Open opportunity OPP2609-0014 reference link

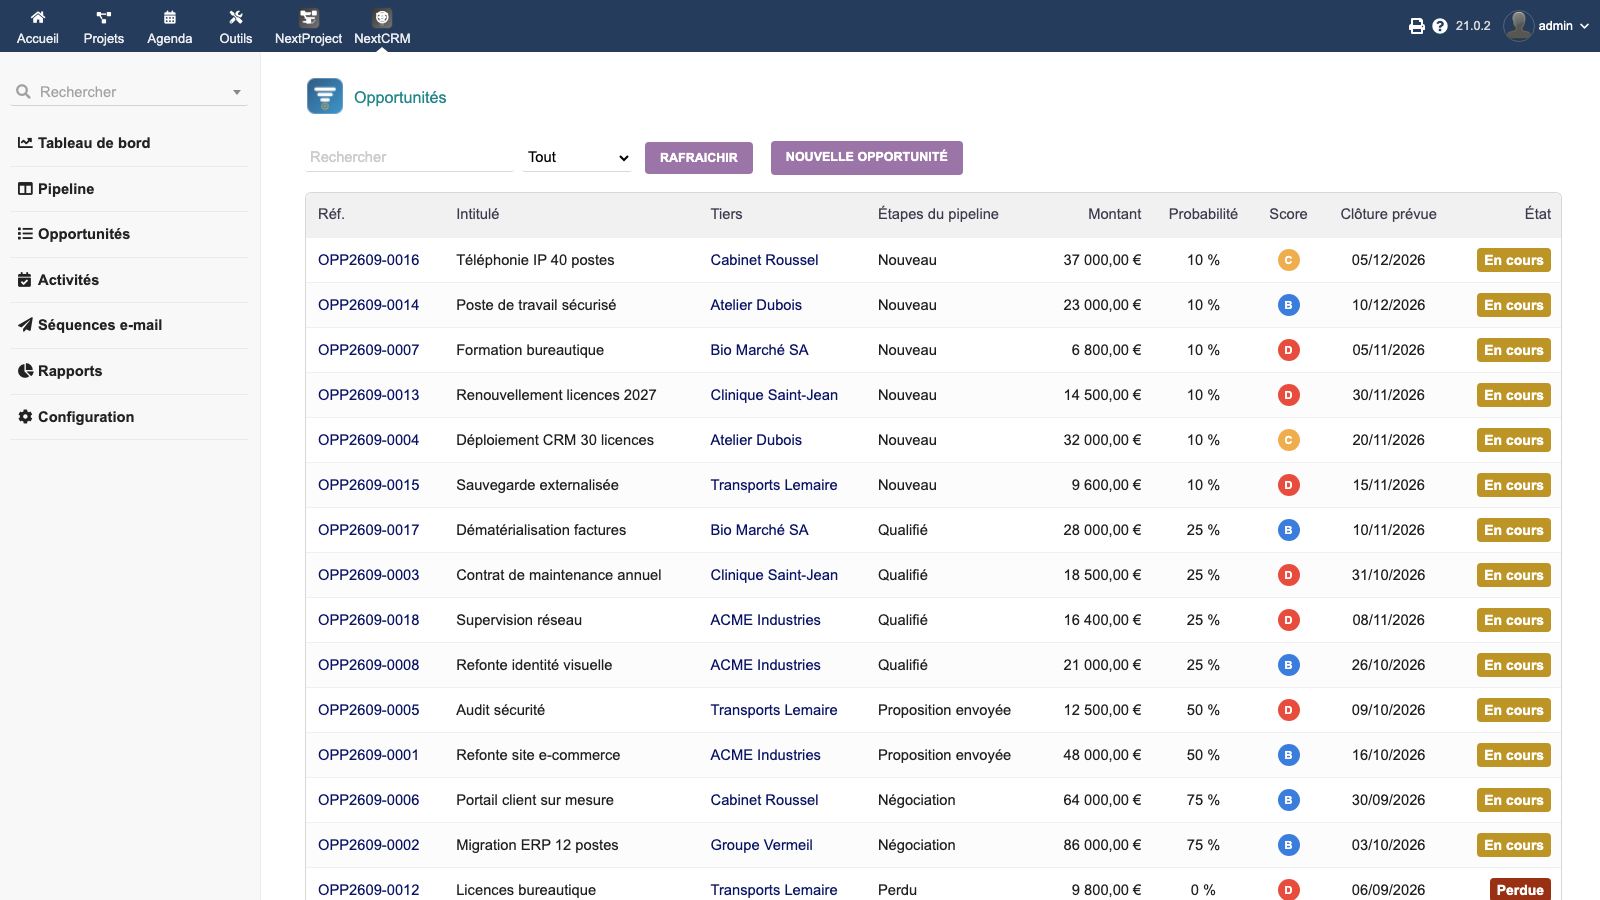368,305
